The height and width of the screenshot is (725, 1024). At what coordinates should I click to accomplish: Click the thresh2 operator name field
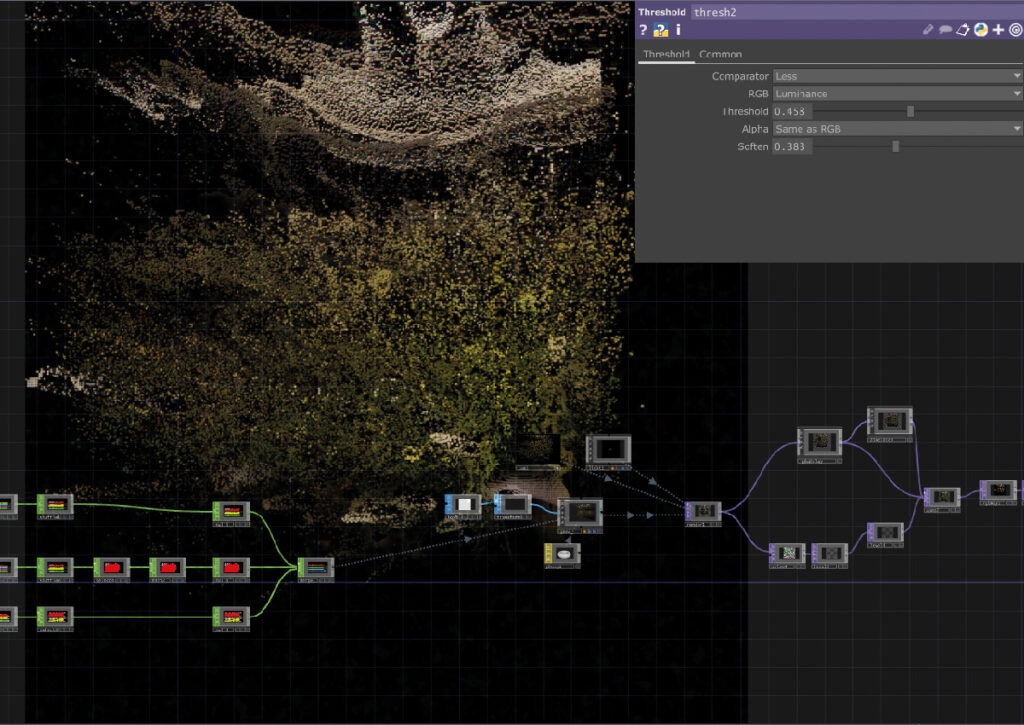click(x=855, y=12)
